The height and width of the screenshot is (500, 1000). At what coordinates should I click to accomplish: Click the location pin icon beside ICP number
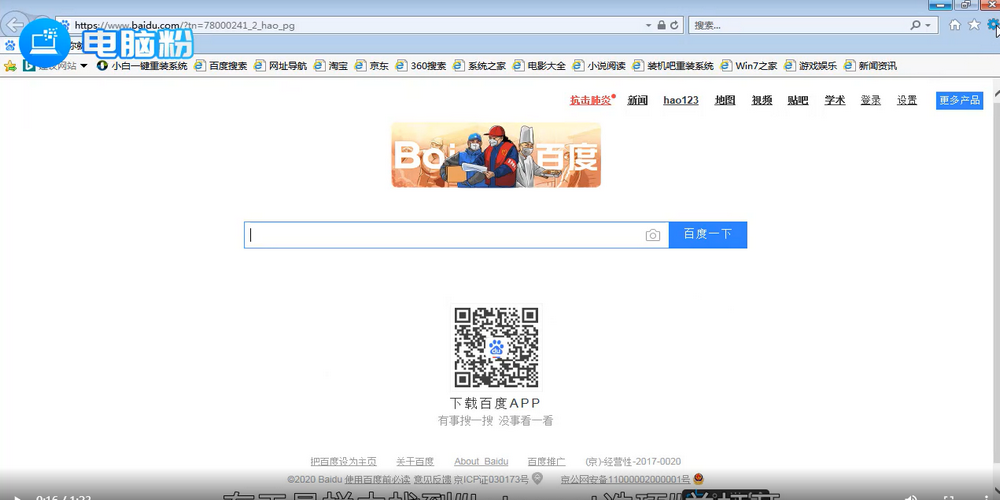pyautogui.click(x=537, y=478)
